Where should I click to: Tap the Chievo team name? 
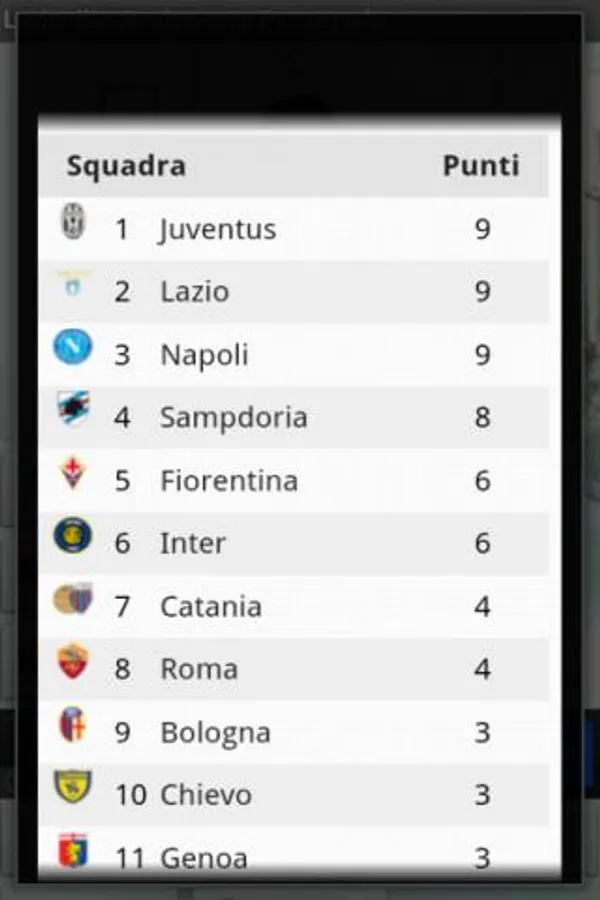pyautogui.click(x=206, y=795)
